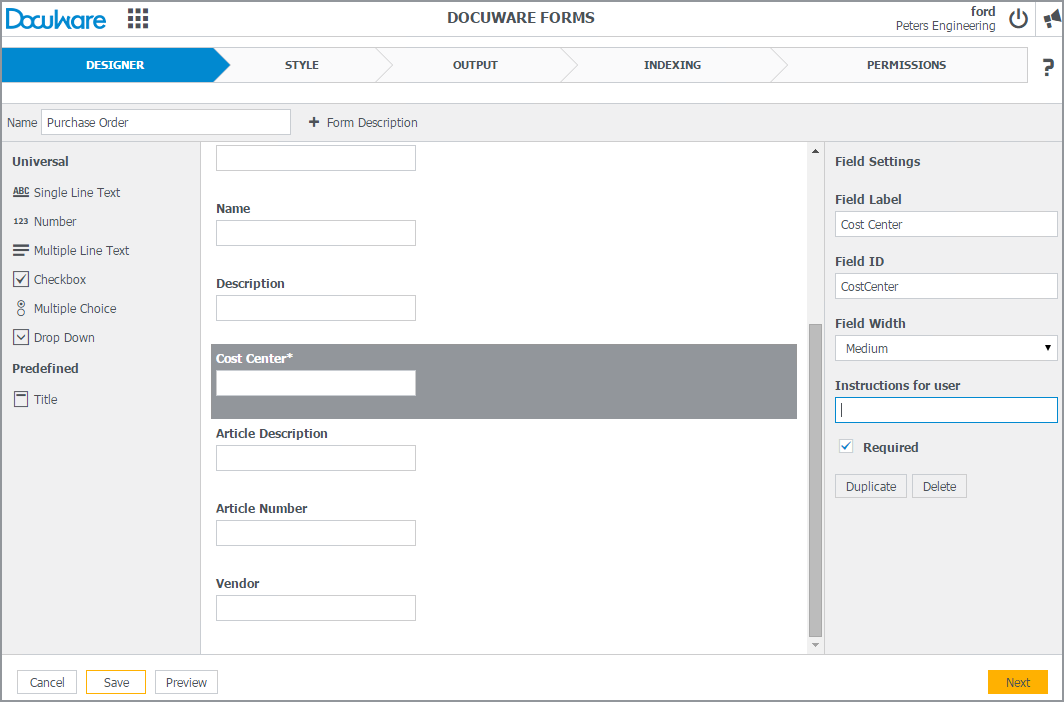
Task: Click the logout power icon
Action: [x=1018, y=18]
